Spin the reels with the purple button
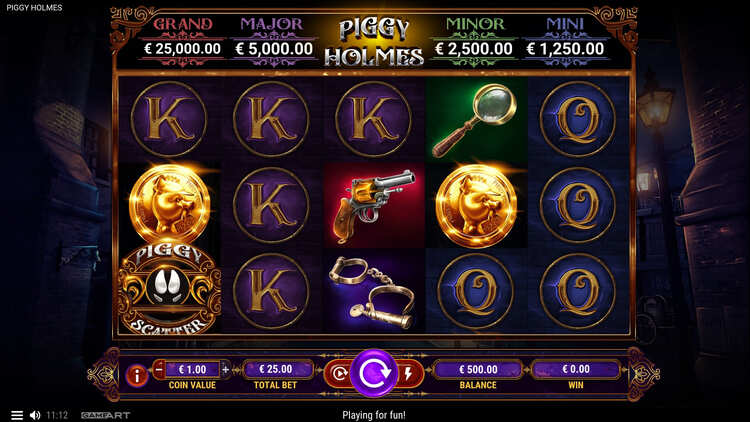This screenshot has height=422, width=750. coord(374,373)
